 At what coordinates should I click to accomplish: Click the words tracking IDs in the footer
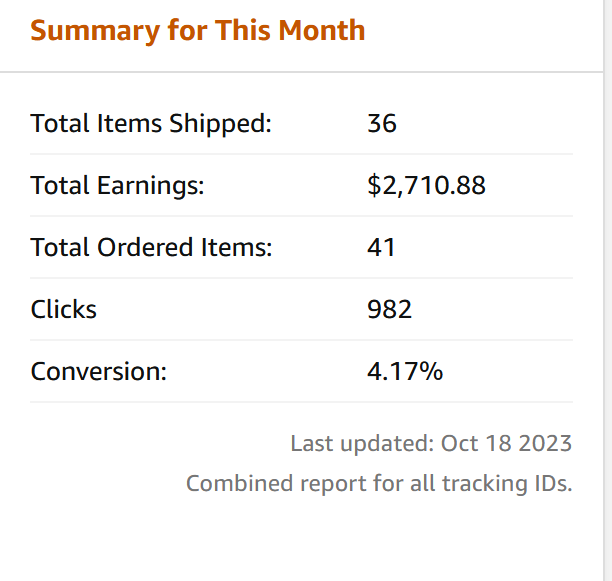pos(507,484)
